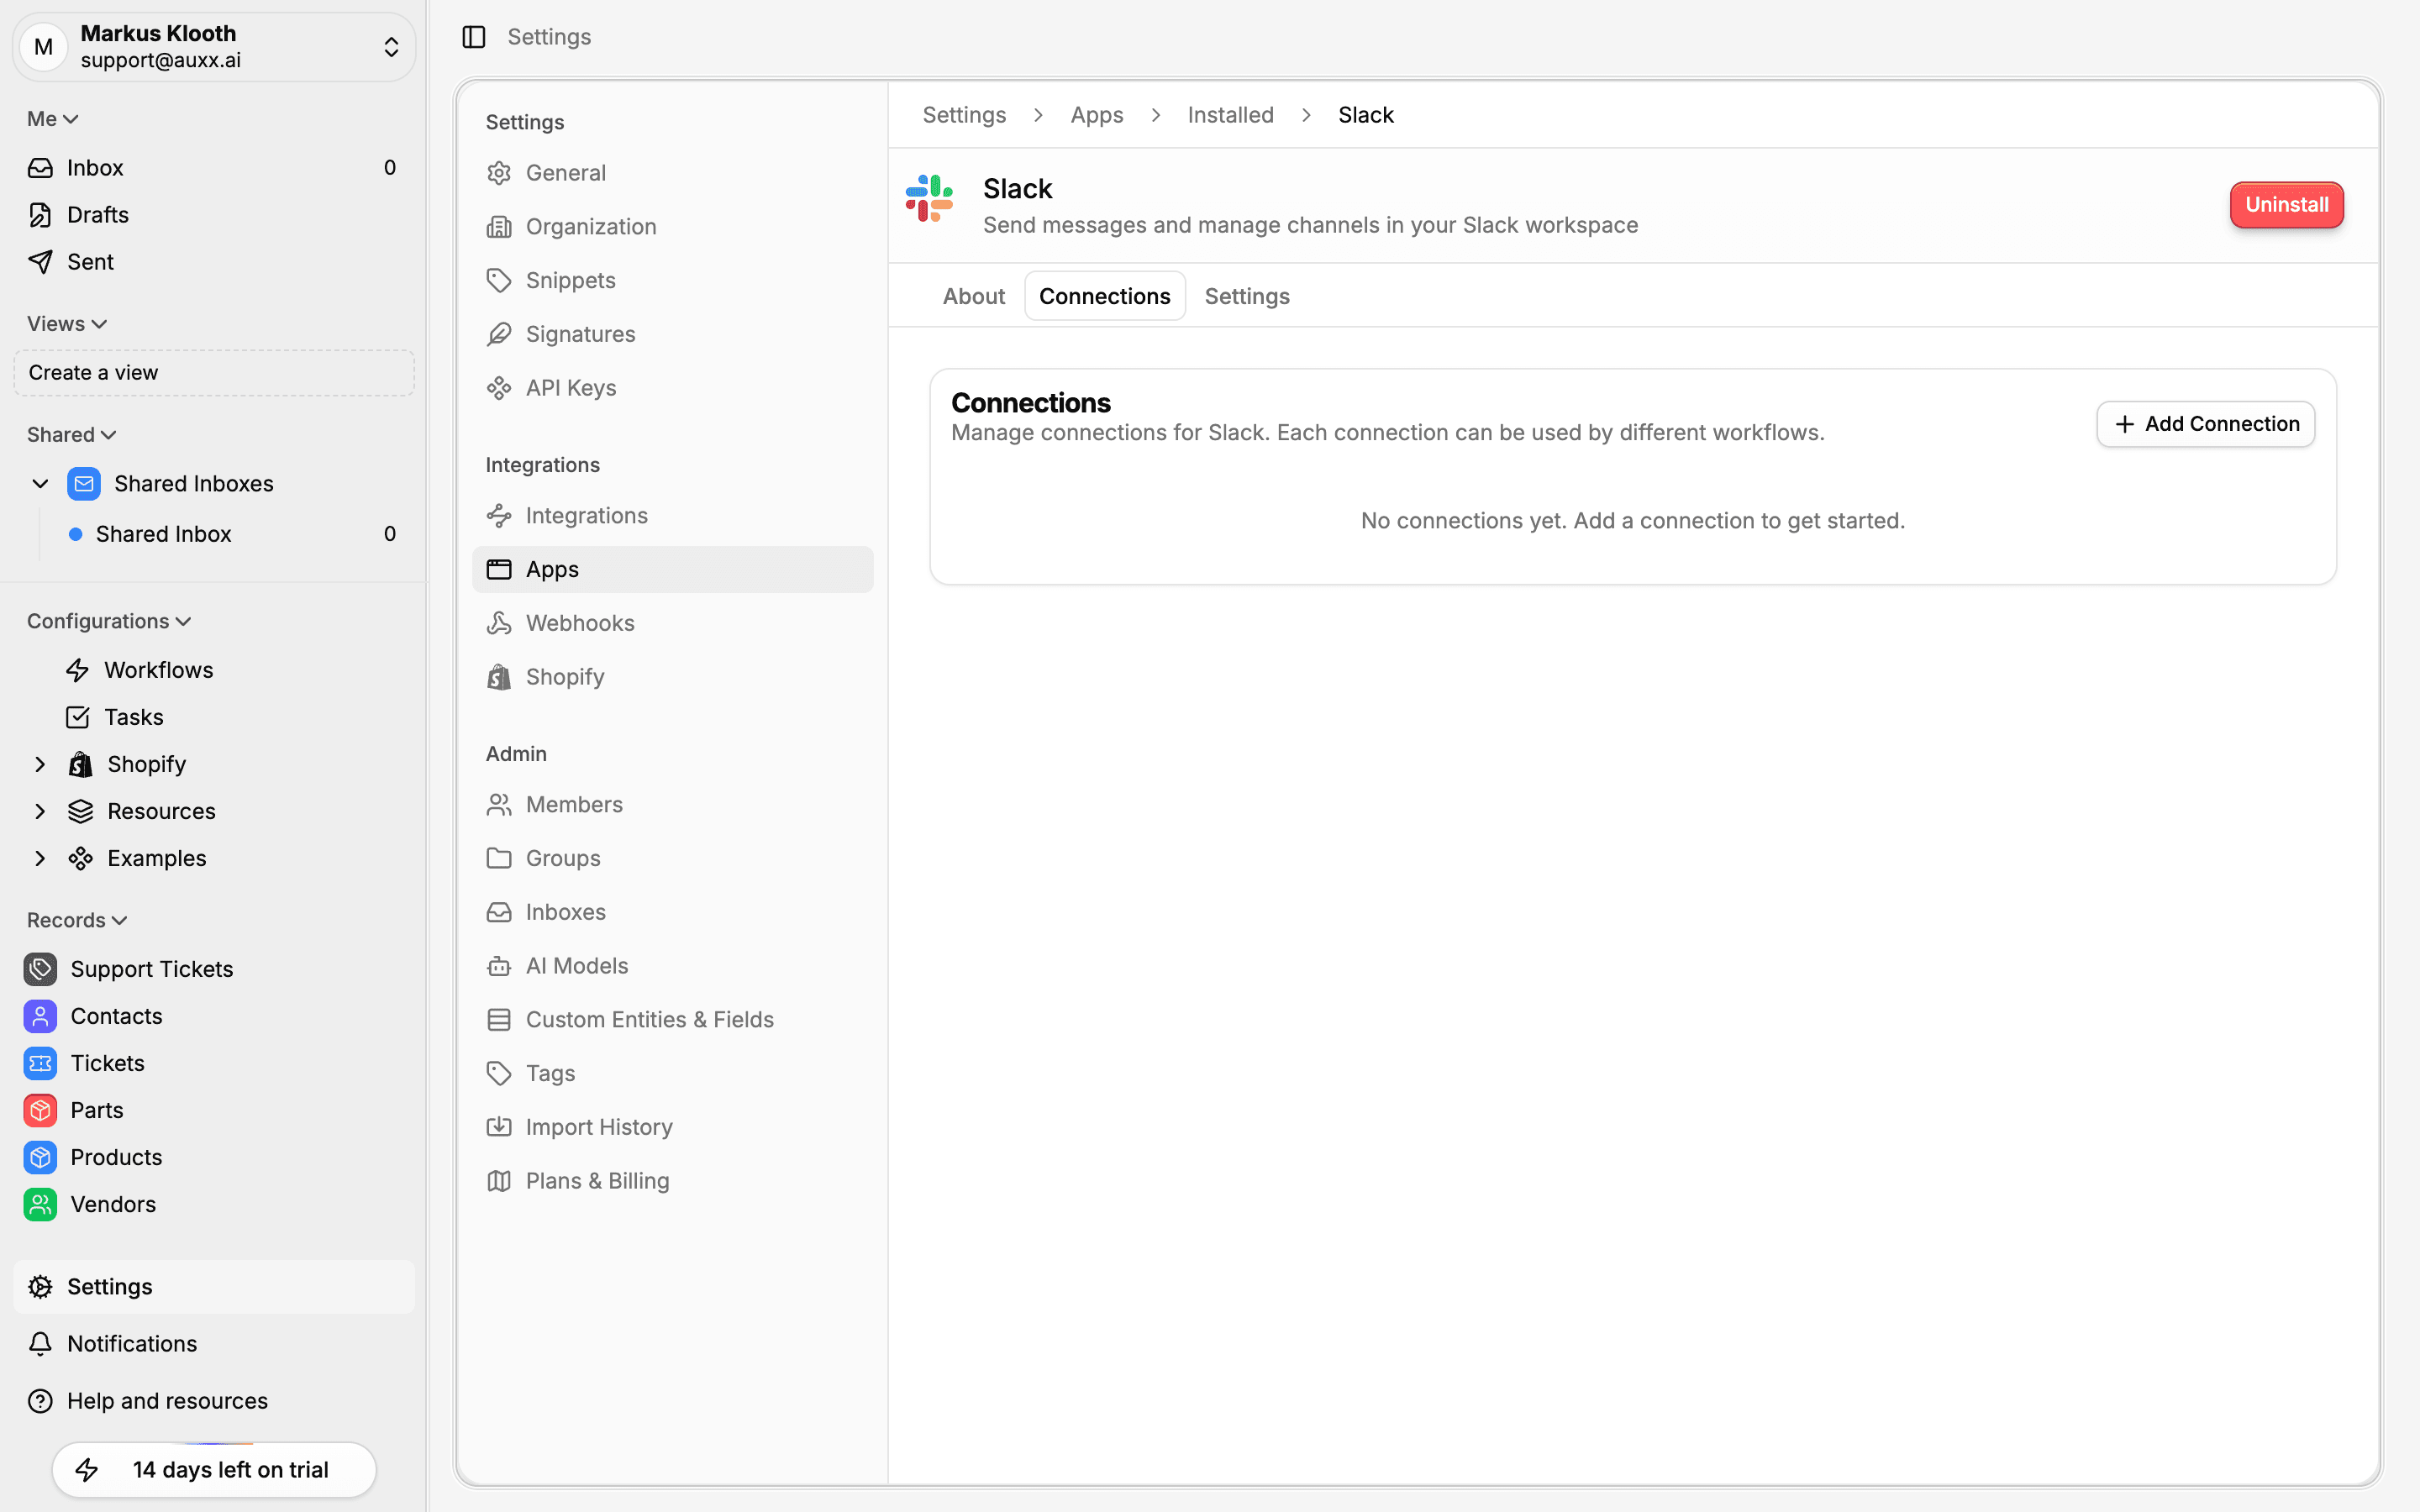Screen dimensions: 2420x1512
Task: Open Shopify under Integrations settings
Action: (673, 677)
